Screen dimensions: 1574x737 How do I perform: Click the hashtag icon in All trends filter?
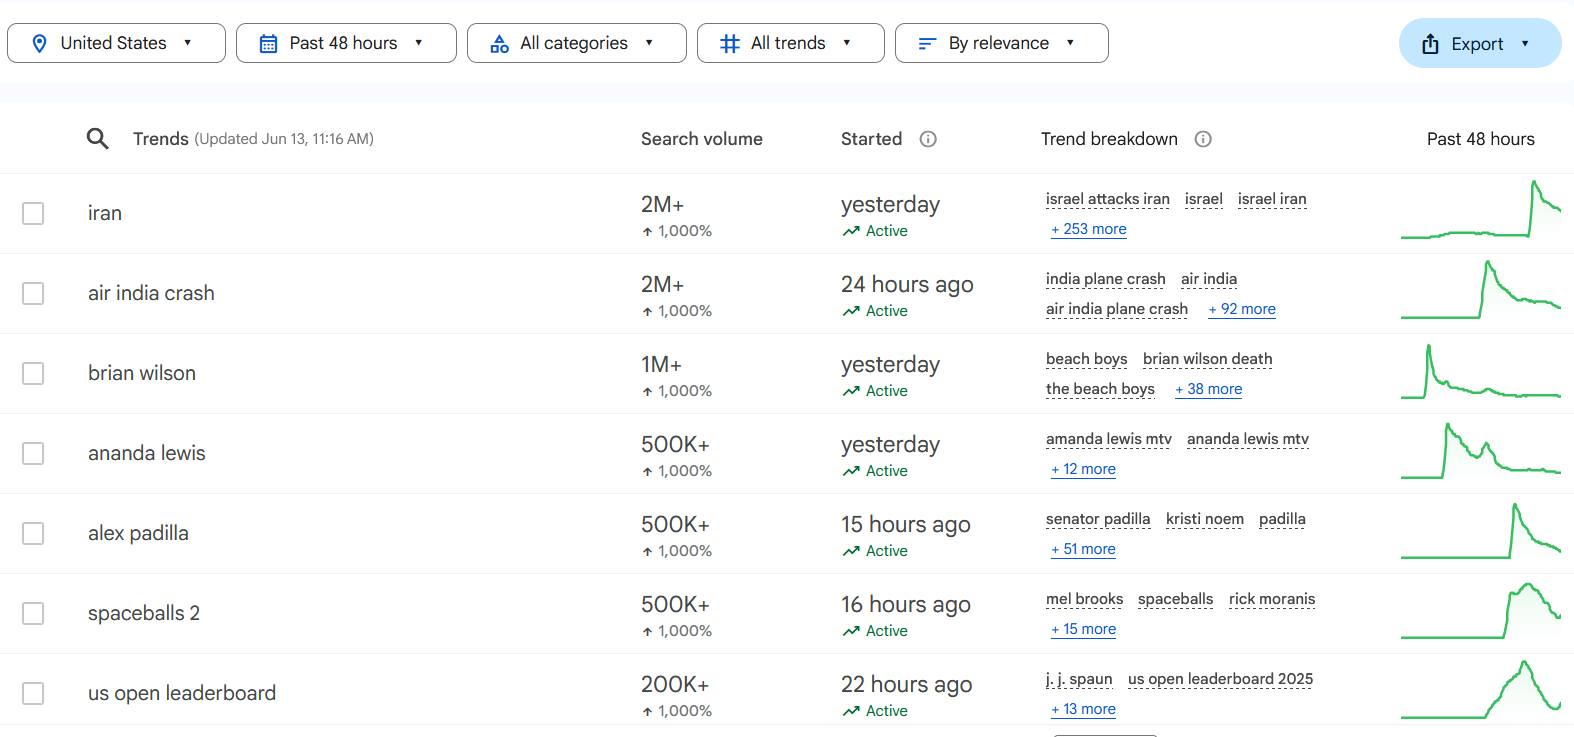click(x=730, y=43)
